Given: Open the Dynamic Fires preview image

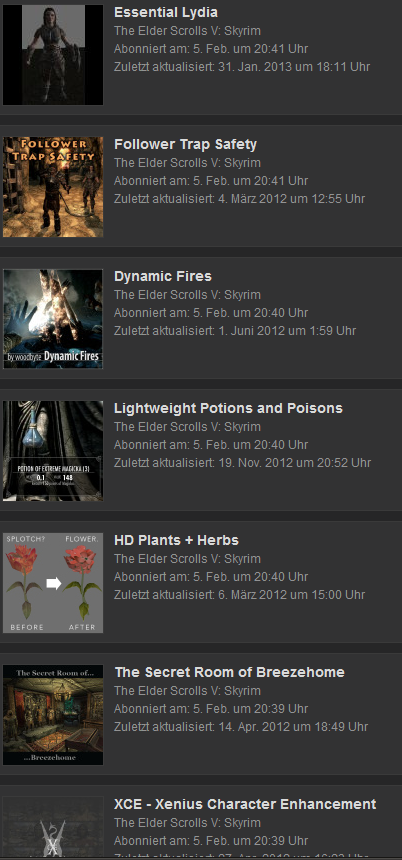Looking at the screenshot, I should point(53,319).
